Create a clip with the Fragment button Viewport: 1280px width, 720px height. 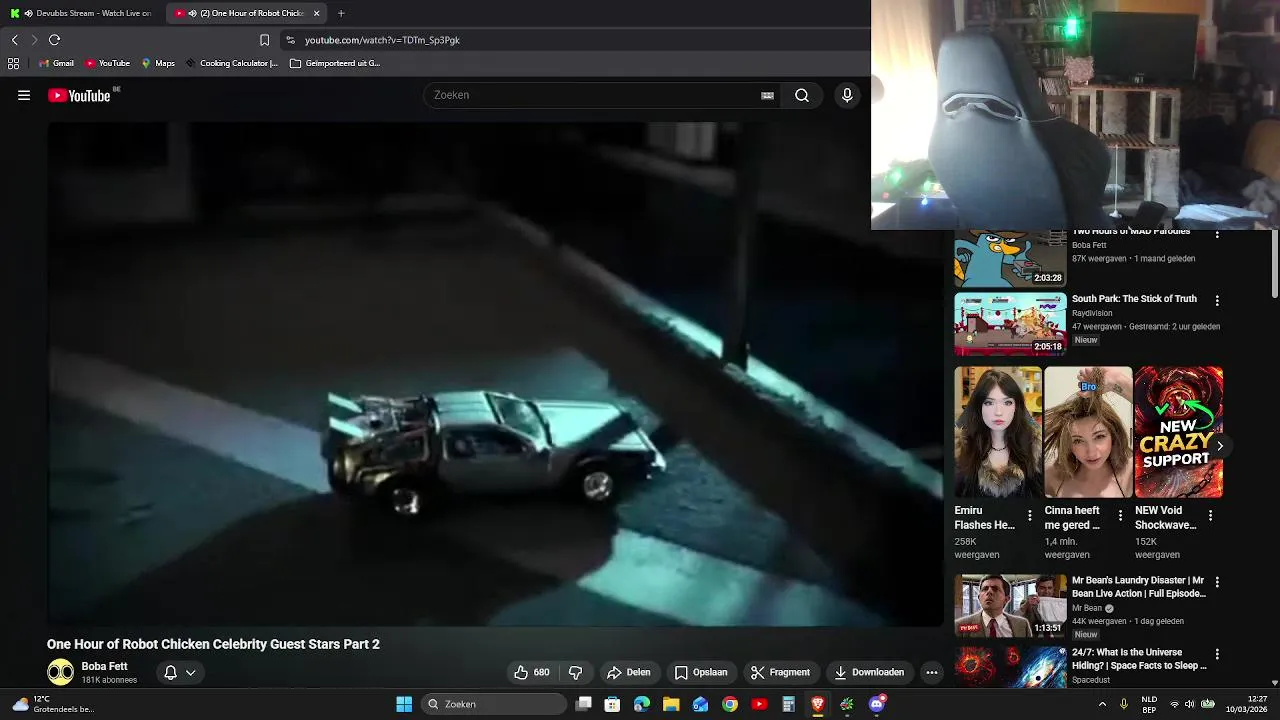click(780, 672)
